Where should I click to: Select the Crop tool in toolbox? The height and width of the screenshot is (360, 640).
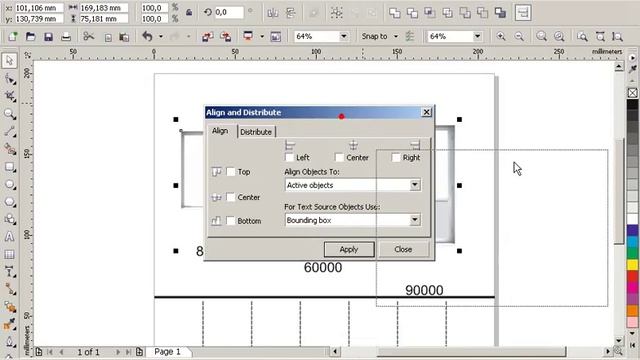pyautogui.click(x=9, y=96)
